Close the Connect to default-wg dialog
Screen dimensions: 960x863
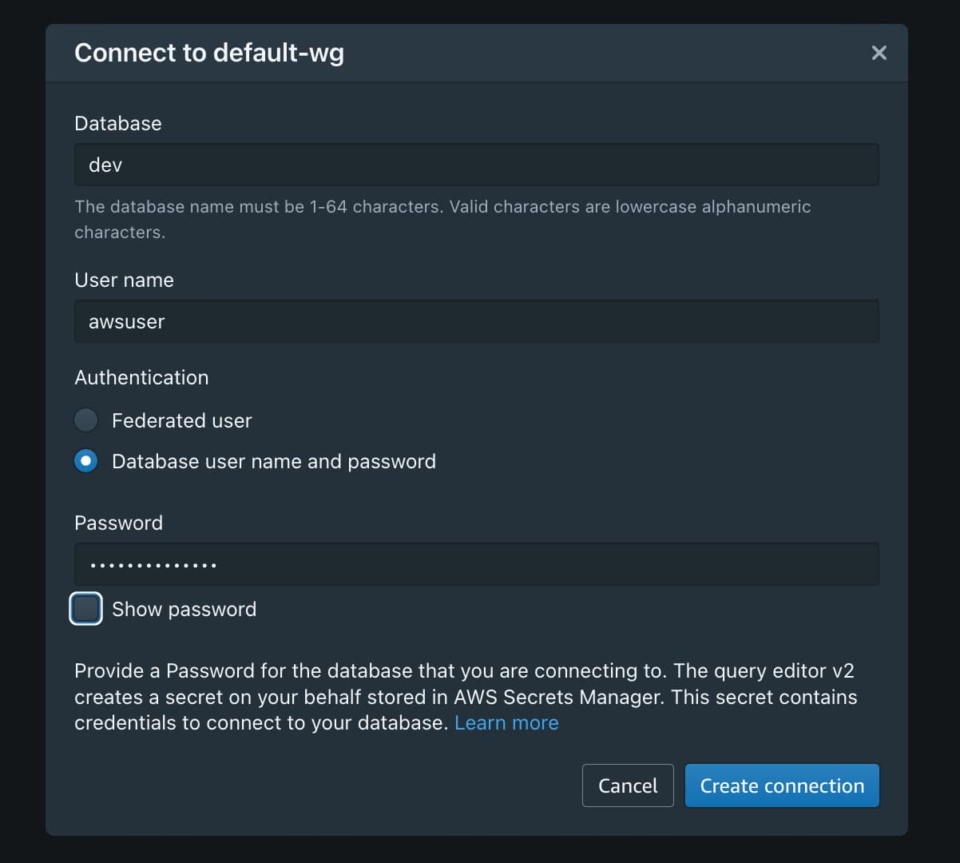point(879,53)
